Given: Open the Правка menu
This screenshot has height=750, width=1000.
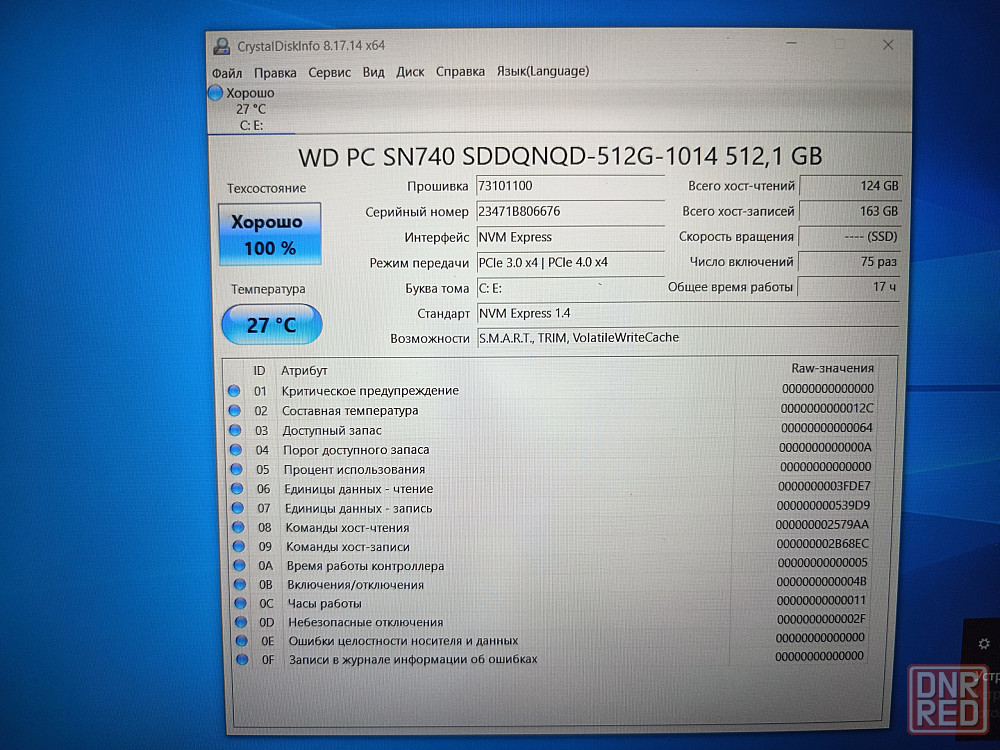Looking at the screenshot, I should (275, 72).
